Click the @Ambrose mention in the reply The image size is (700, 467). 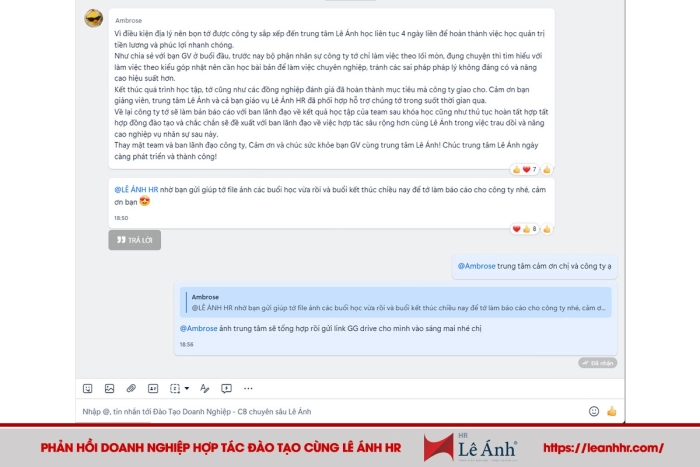coord(198,329)
